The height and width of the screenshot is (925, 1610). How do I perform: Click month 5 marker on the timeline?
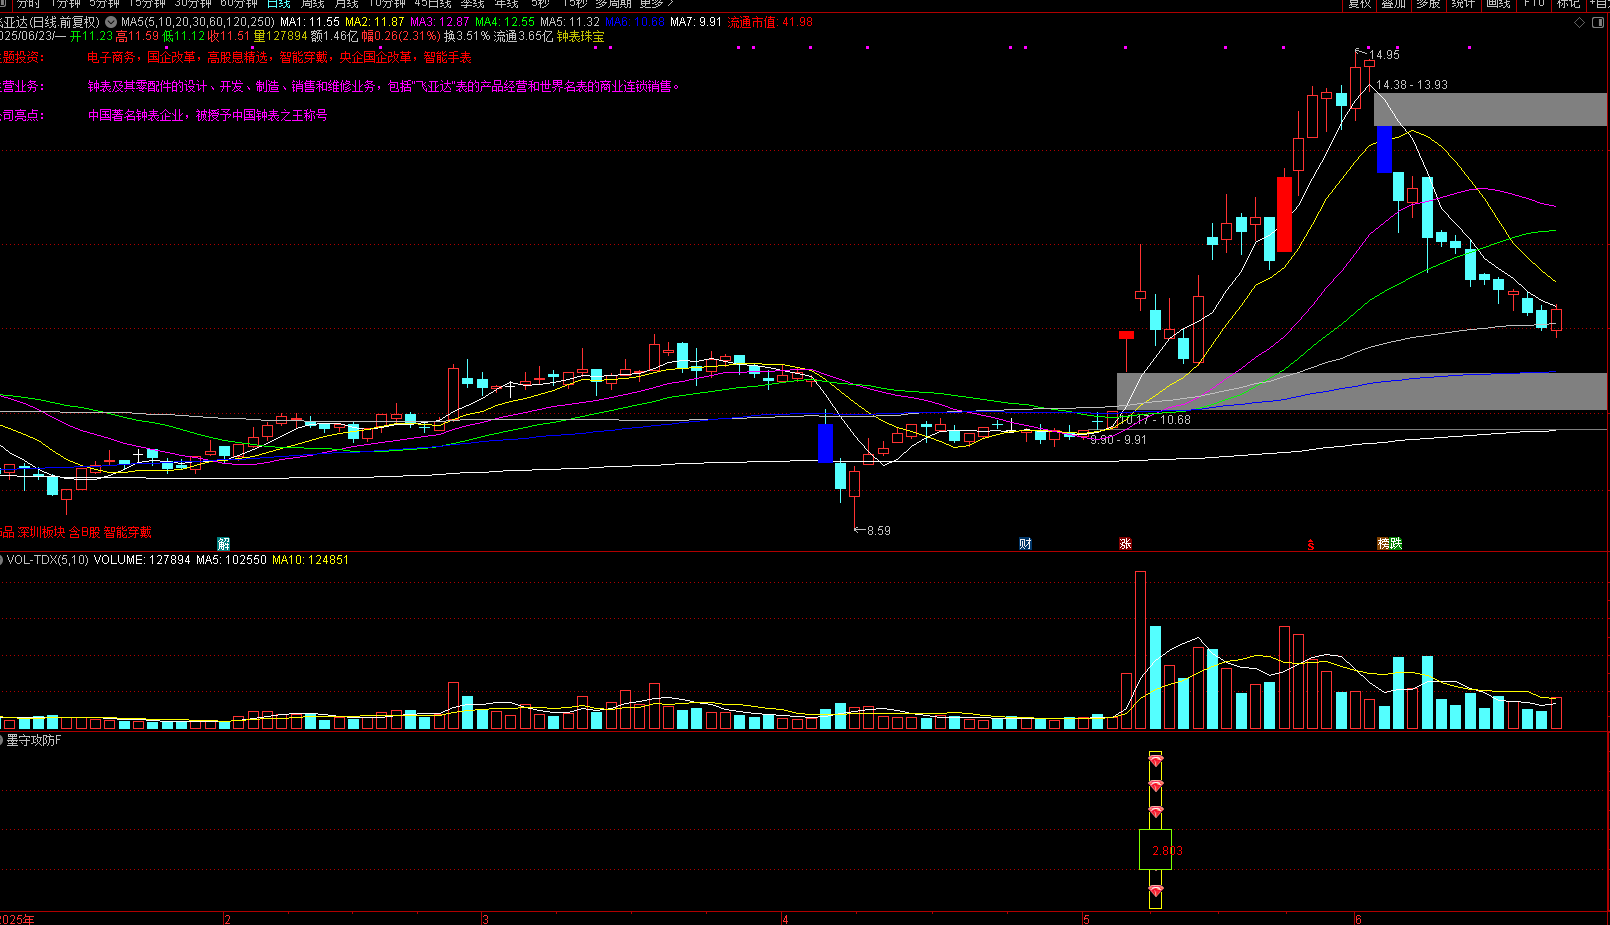point(1086,919)
